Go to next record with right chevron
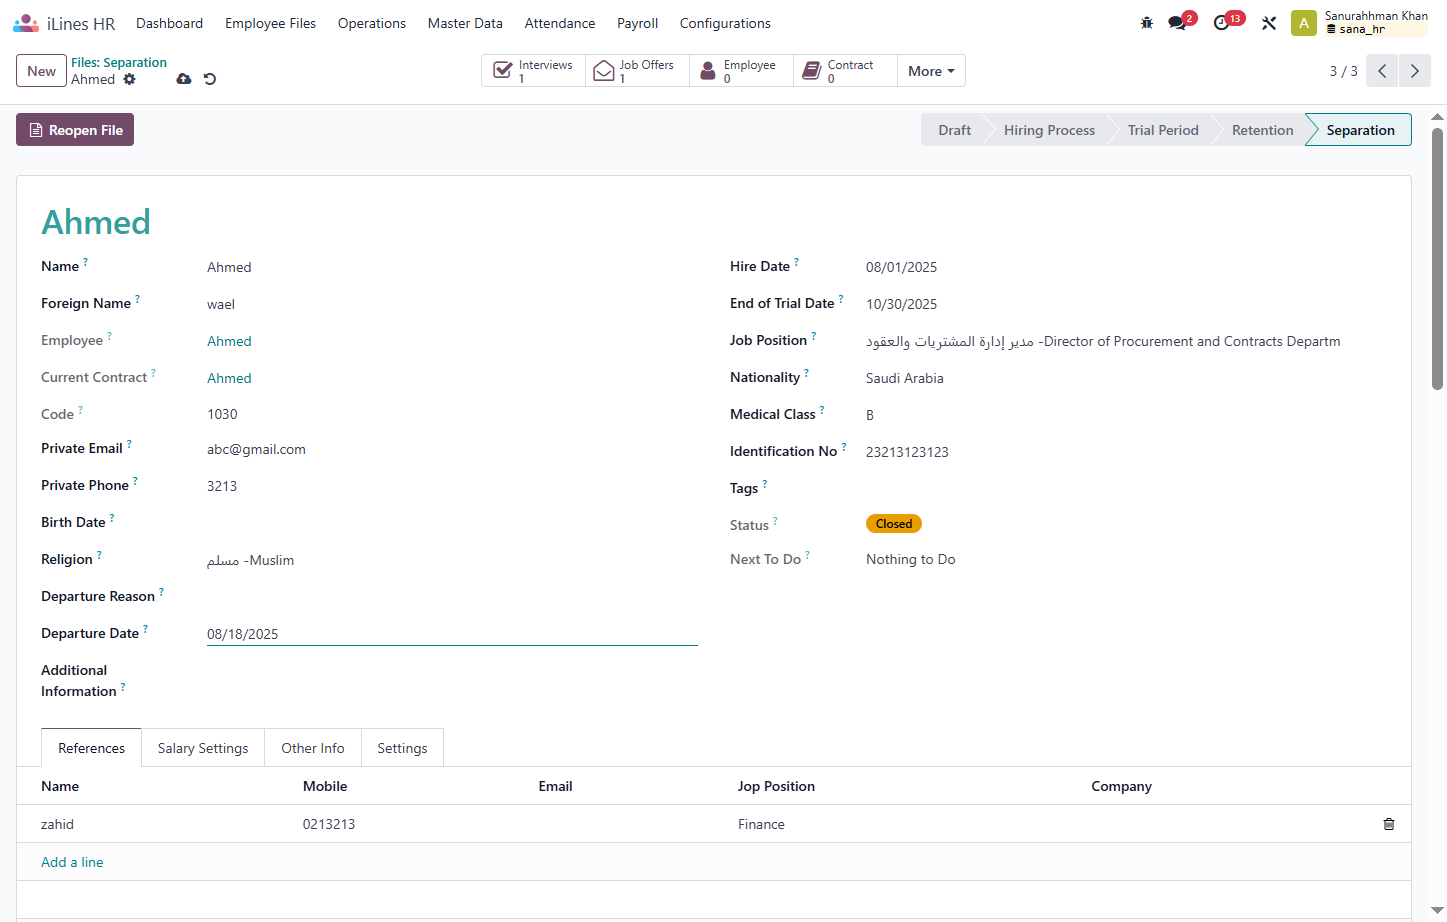This screenshot has height=922, width=1447. pos(1415,71)
